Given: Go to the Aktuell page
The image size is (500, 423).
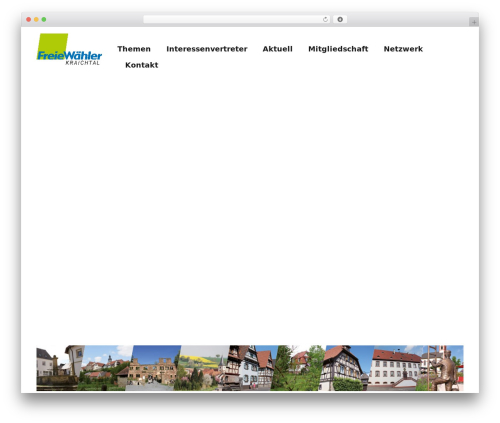Looking at the screenshot, I should tap(277, 49).
